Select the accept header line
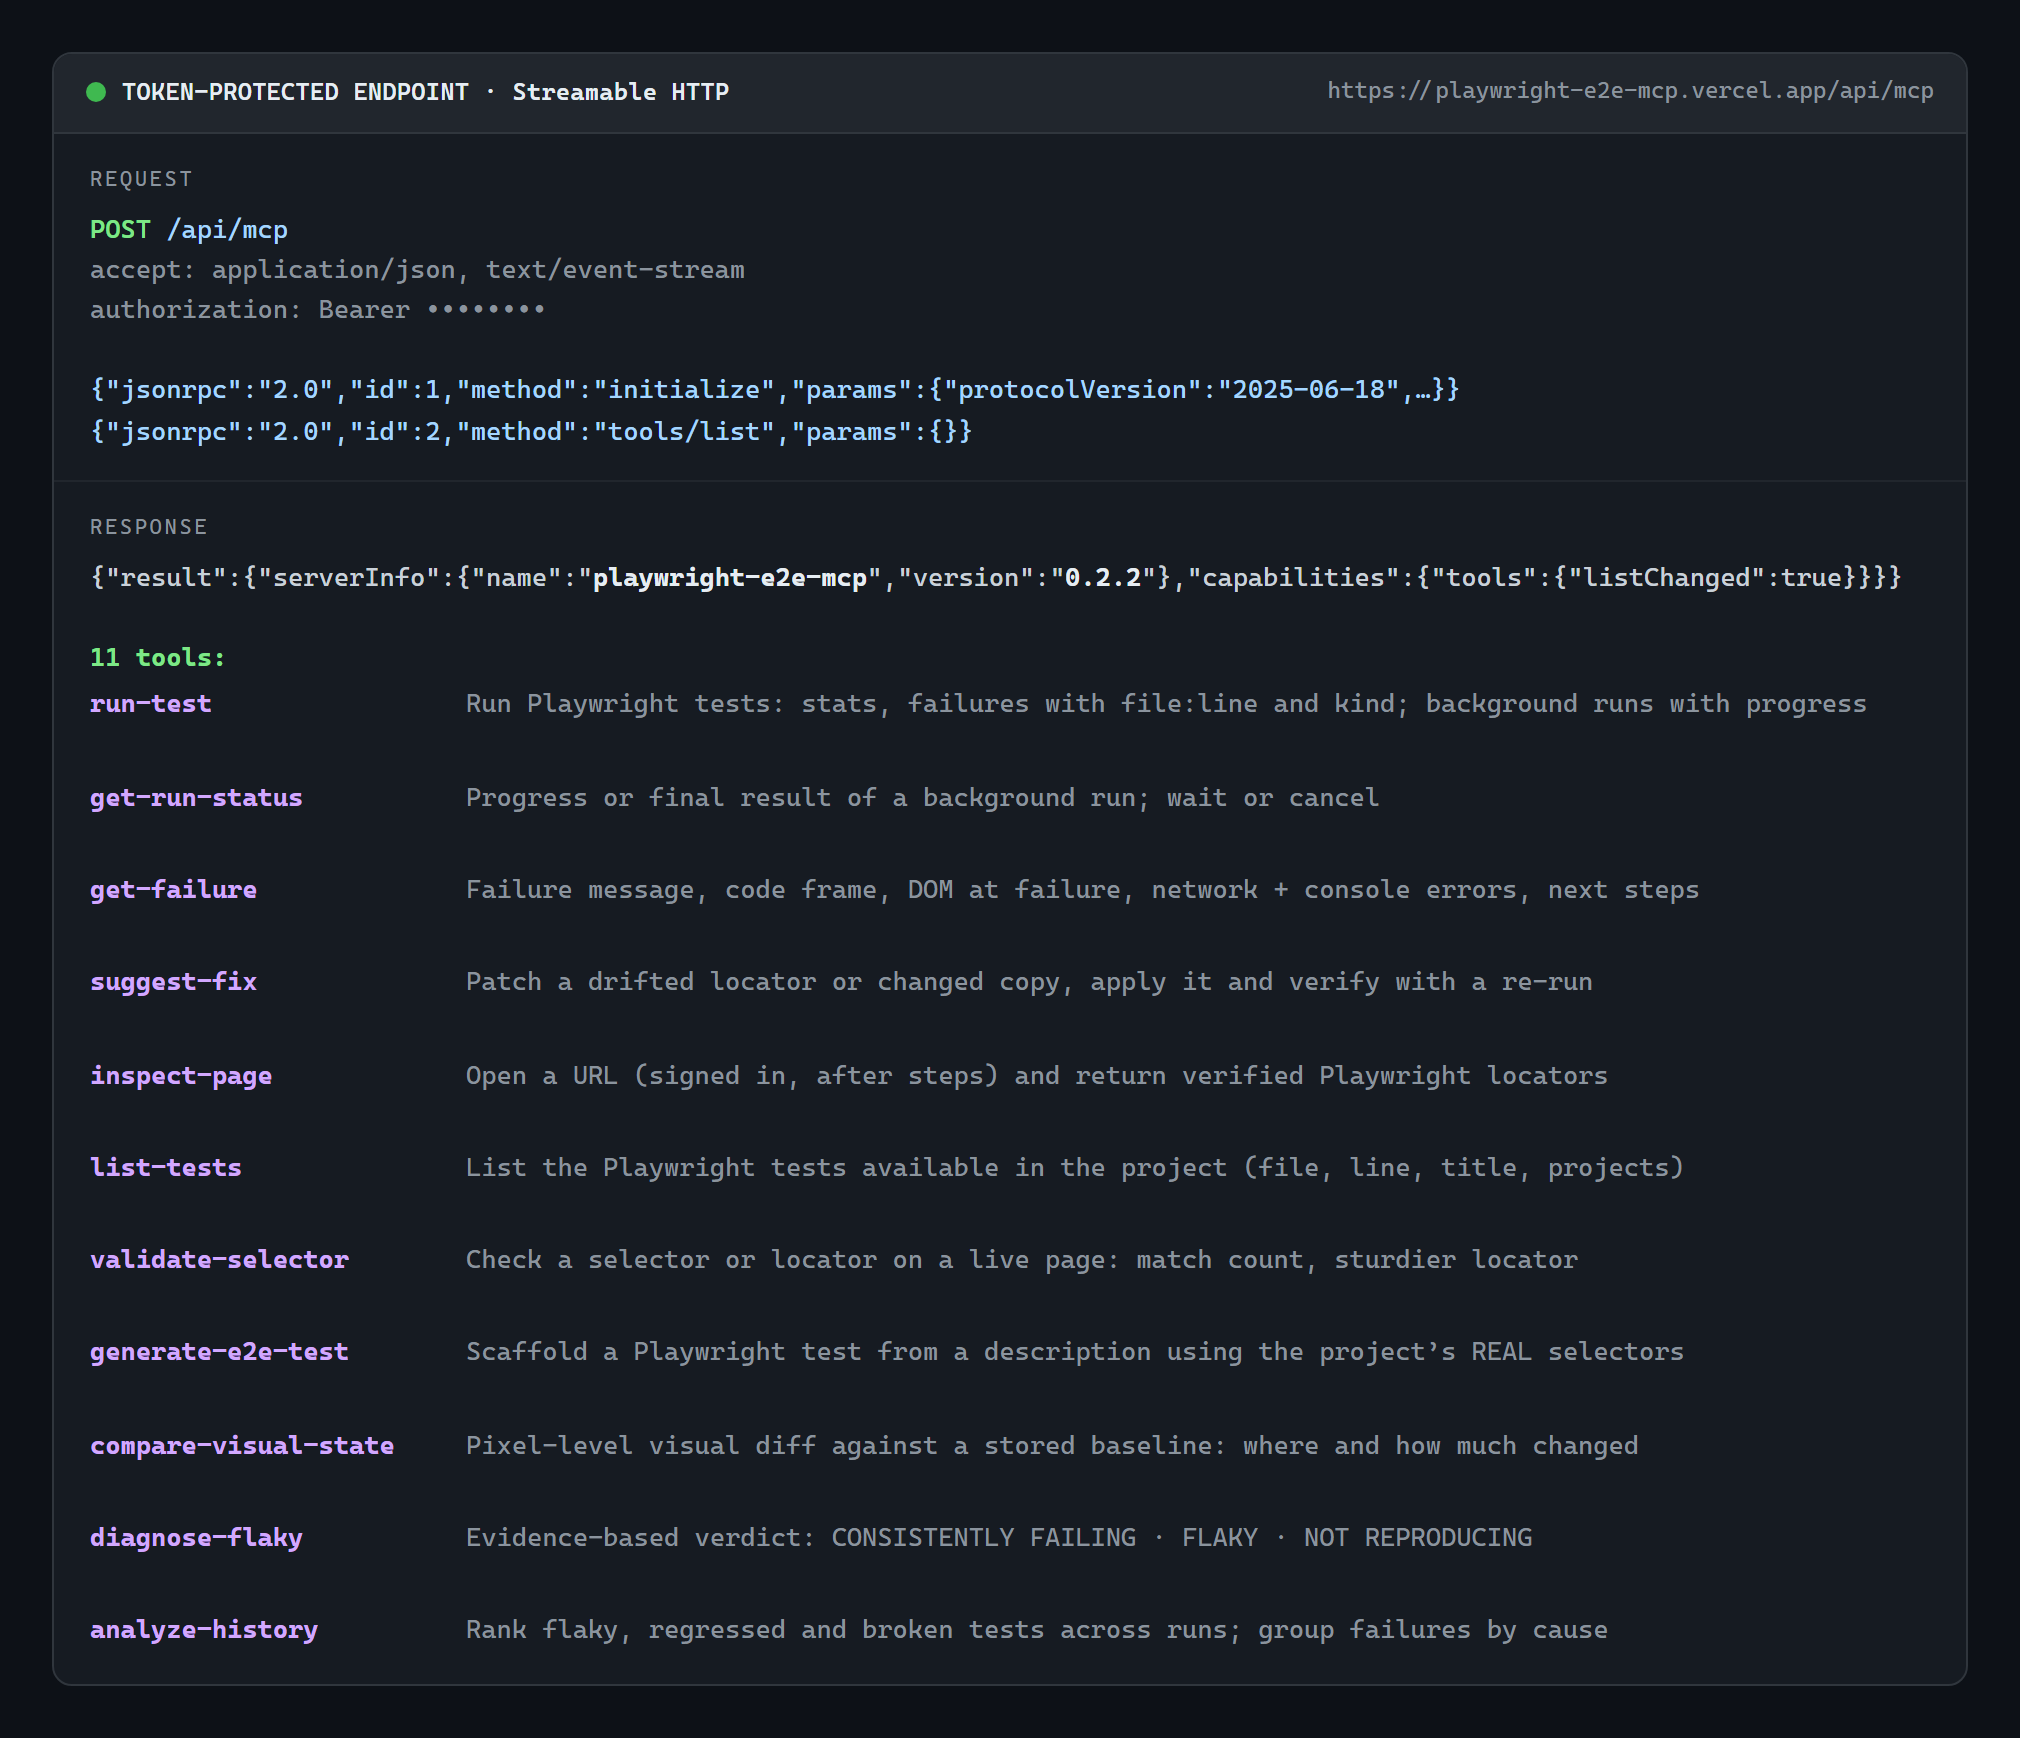The height and width of the screenshot is (1738, 2020). pos(417,270)
